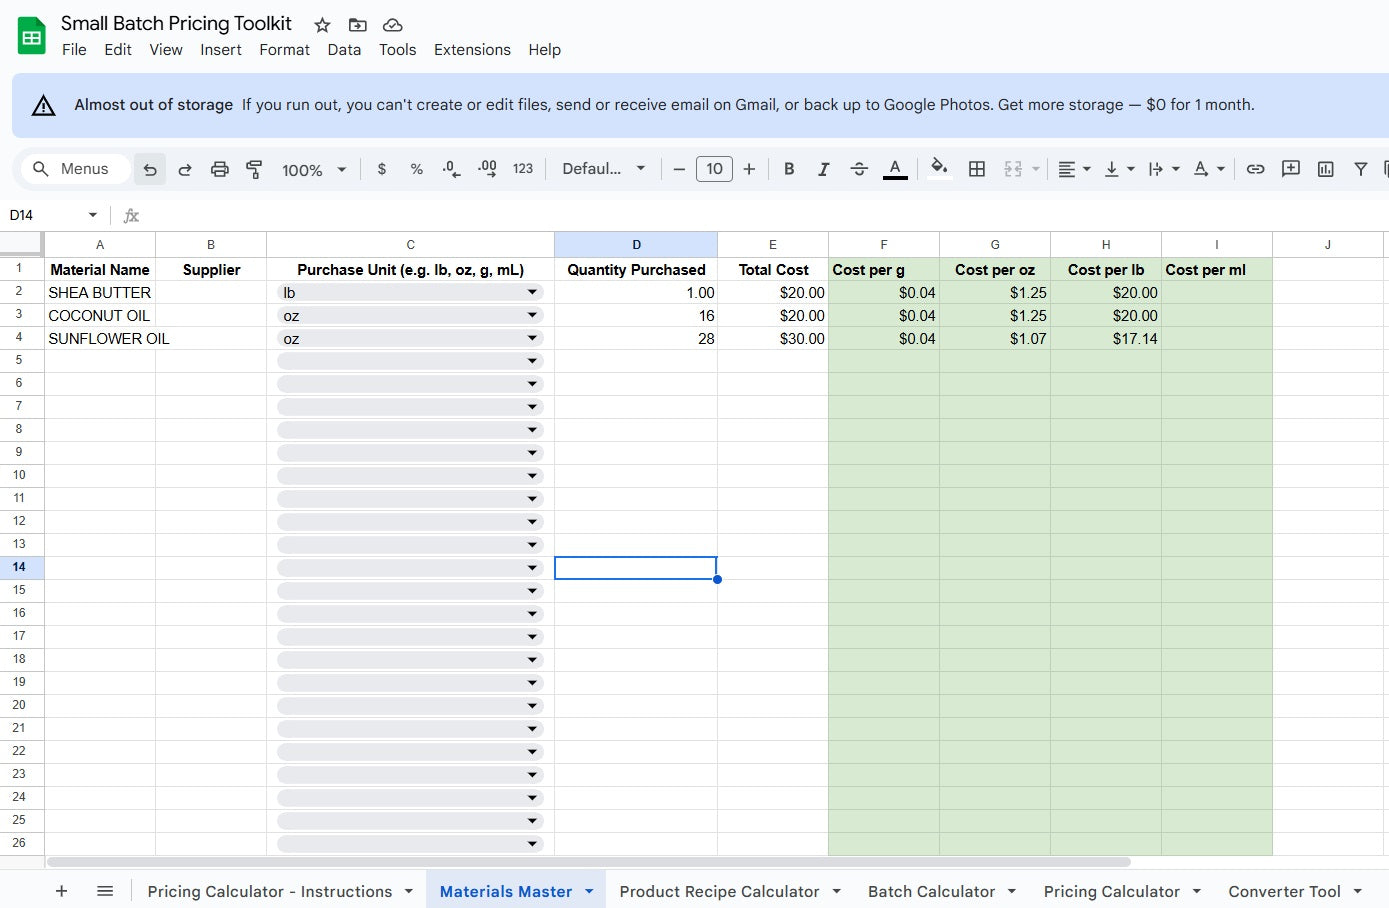The width and height of the screenshot is (1389, 908).
Task: Open the zoom 100% dropdown
Action: [313, 169]
